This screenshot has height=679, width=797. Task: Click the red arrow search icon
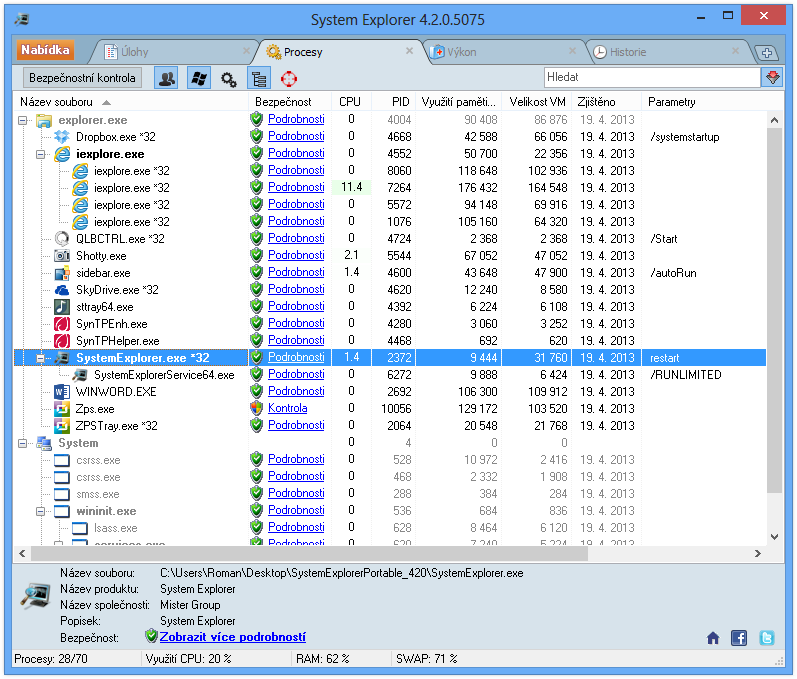coord(772,77)
